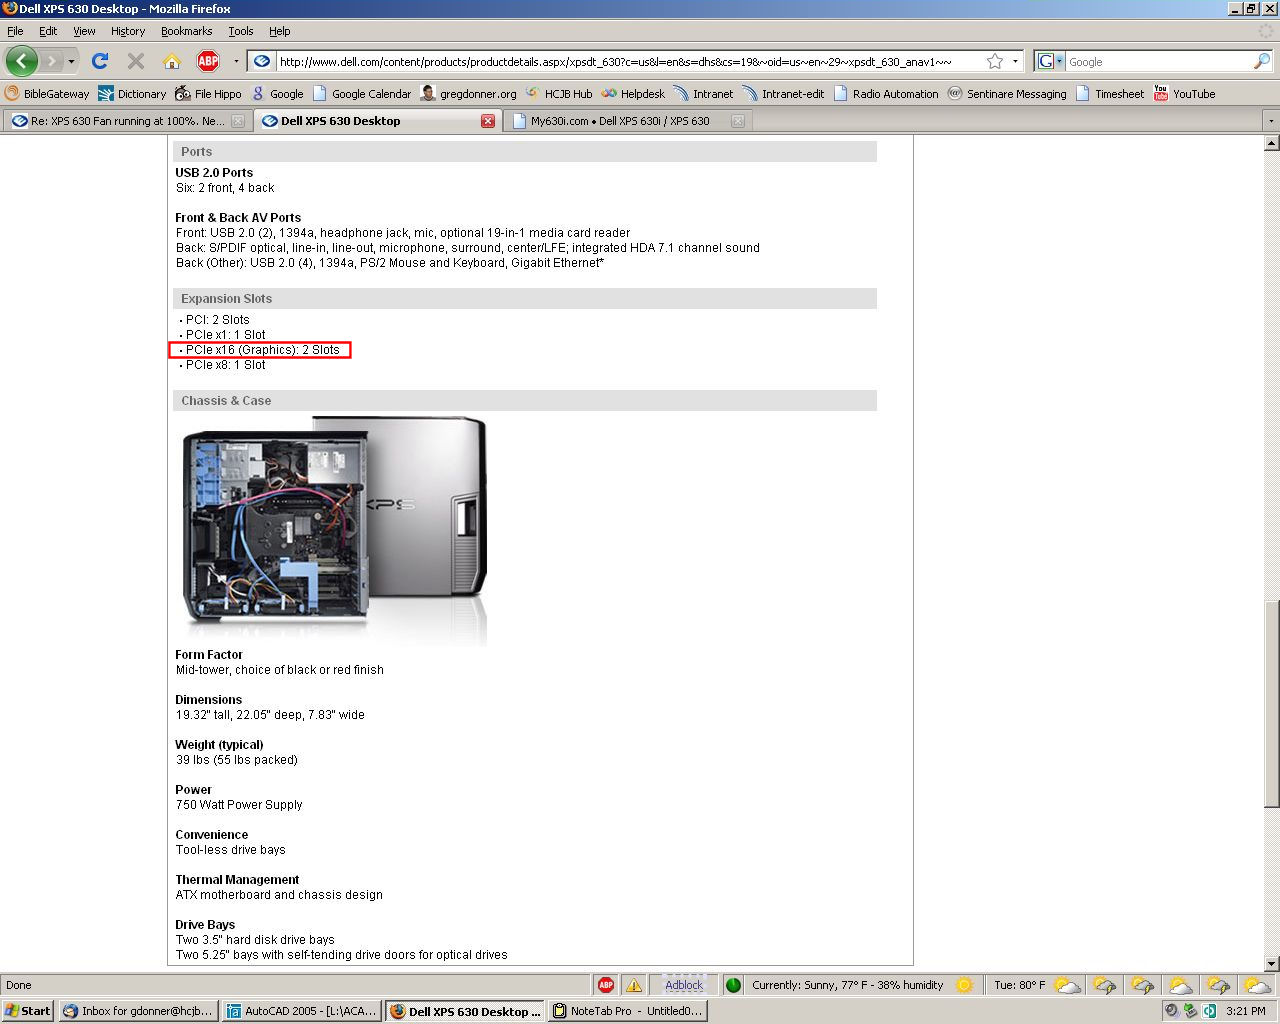Click the current weather Sunny 77° status text
Viewport: 1280px width, 1024px height.
(848, 985)
